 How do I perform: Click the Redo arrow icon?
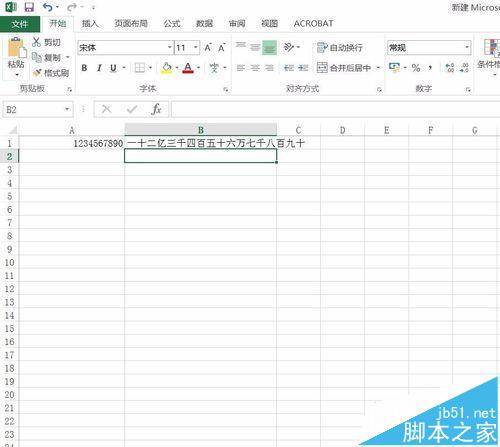pos(72,7)
